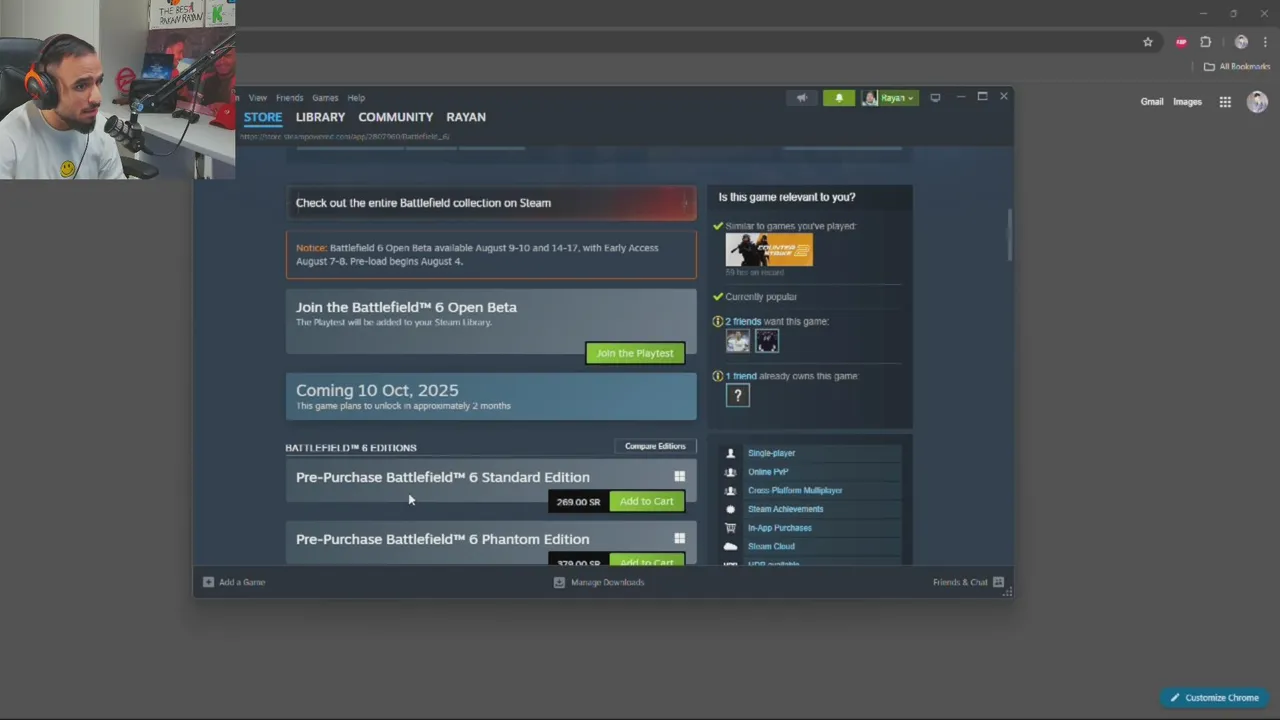Click Cross-Platform Multiplayer feature icon

coord(730,491)
